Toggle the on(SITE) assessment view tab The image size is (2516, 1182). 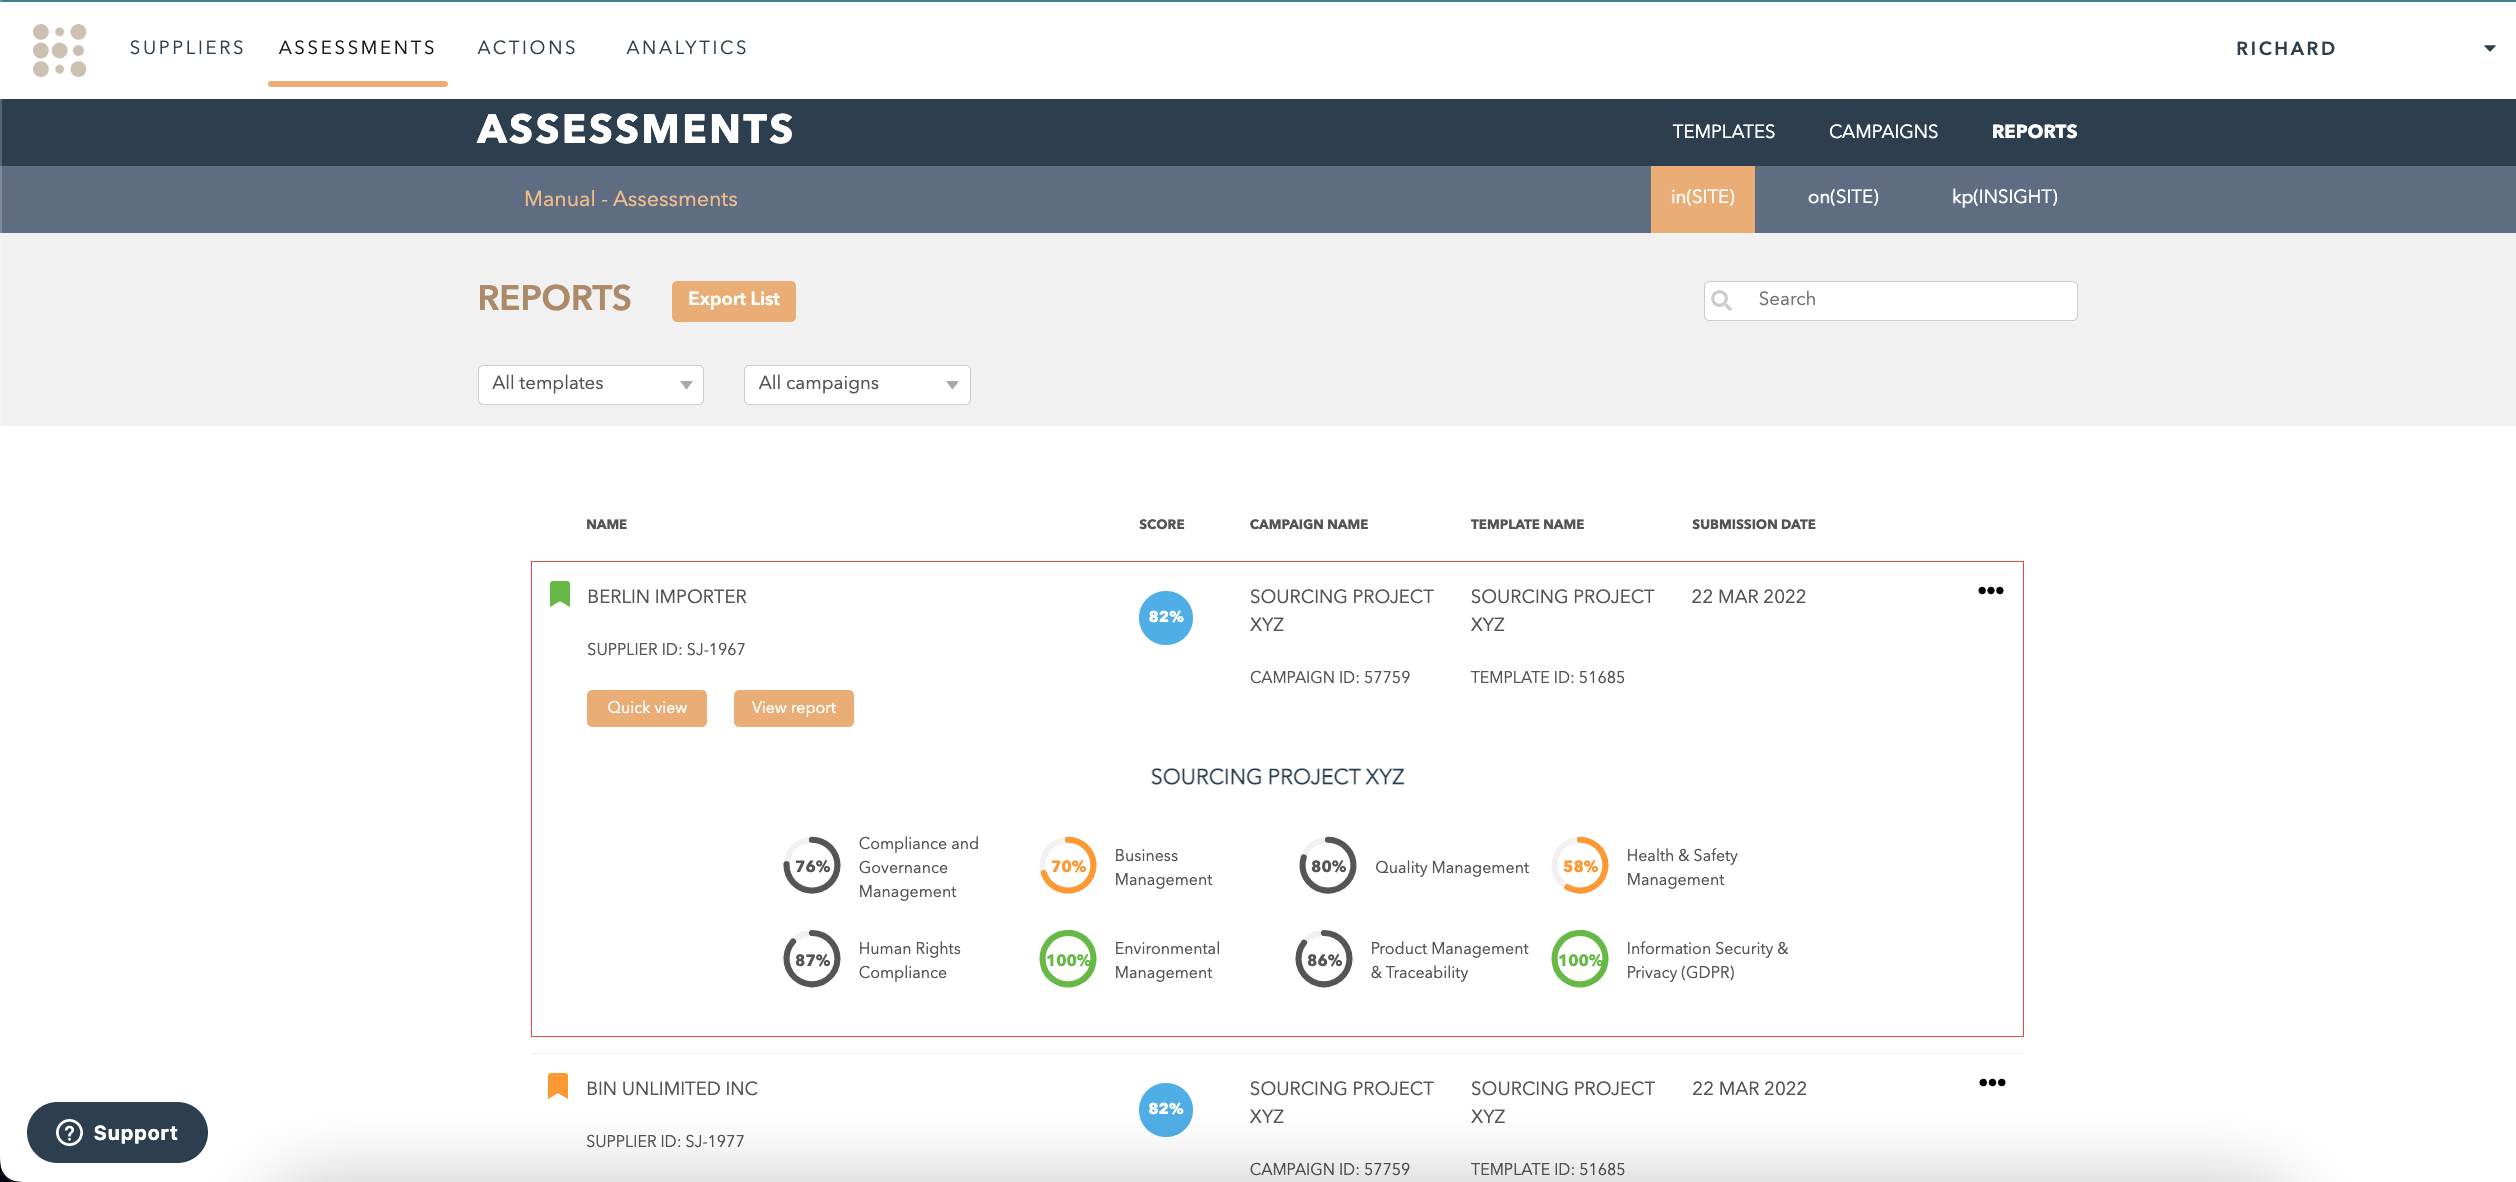[1844, 197]
